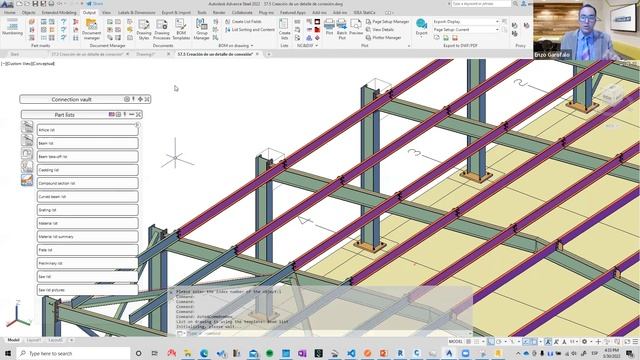Click the customization gear in the status bar

click(584, 342)
